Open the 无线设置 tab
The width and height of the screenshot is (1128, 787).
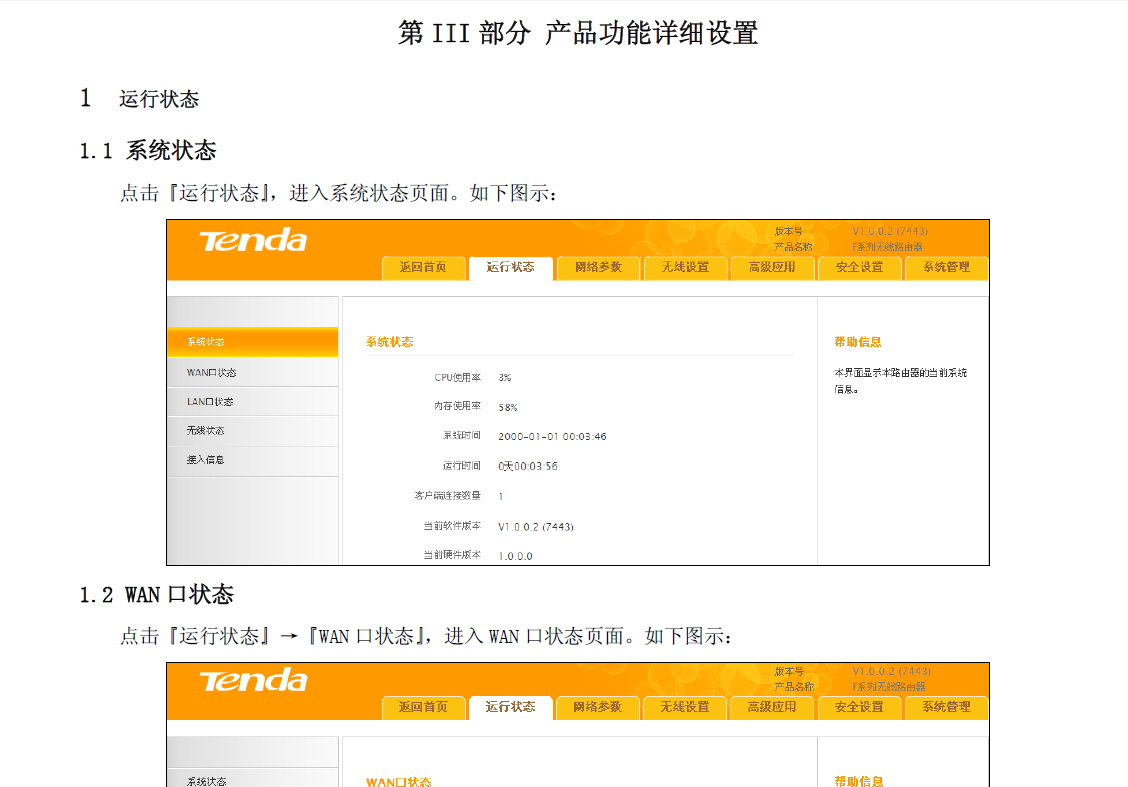tap(685, 268)
